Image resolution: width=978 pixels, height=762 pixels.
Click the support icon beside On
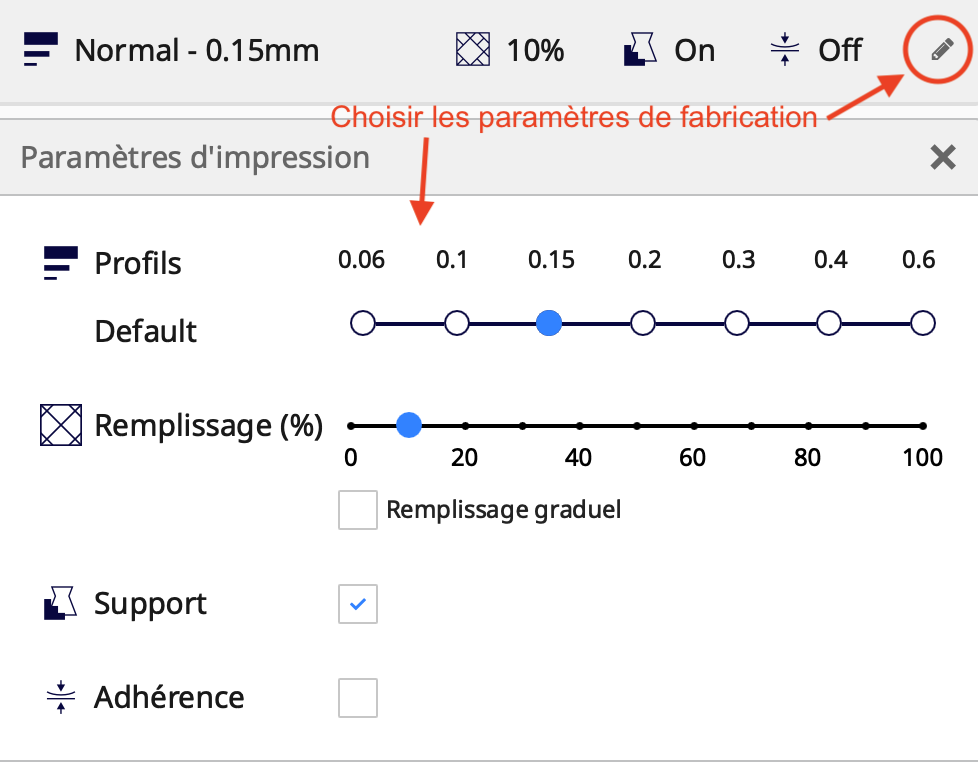tap(639, 49)
